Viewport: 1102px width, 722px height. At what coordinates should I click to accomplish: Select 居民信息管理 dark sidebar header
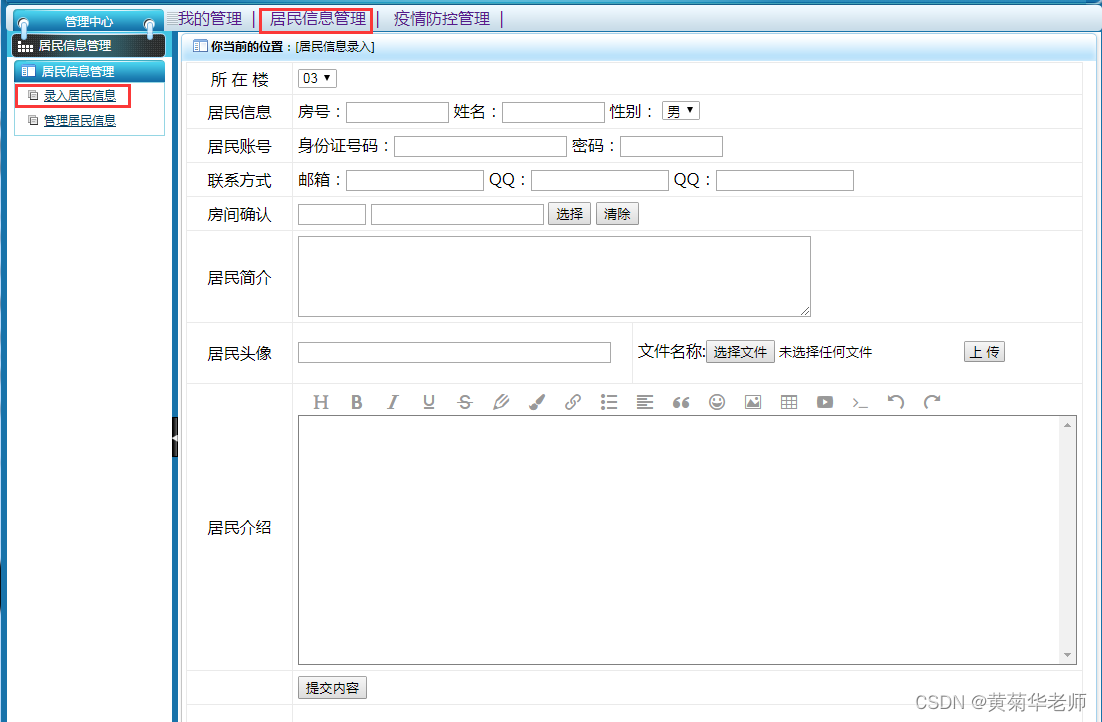click(89, 46)
